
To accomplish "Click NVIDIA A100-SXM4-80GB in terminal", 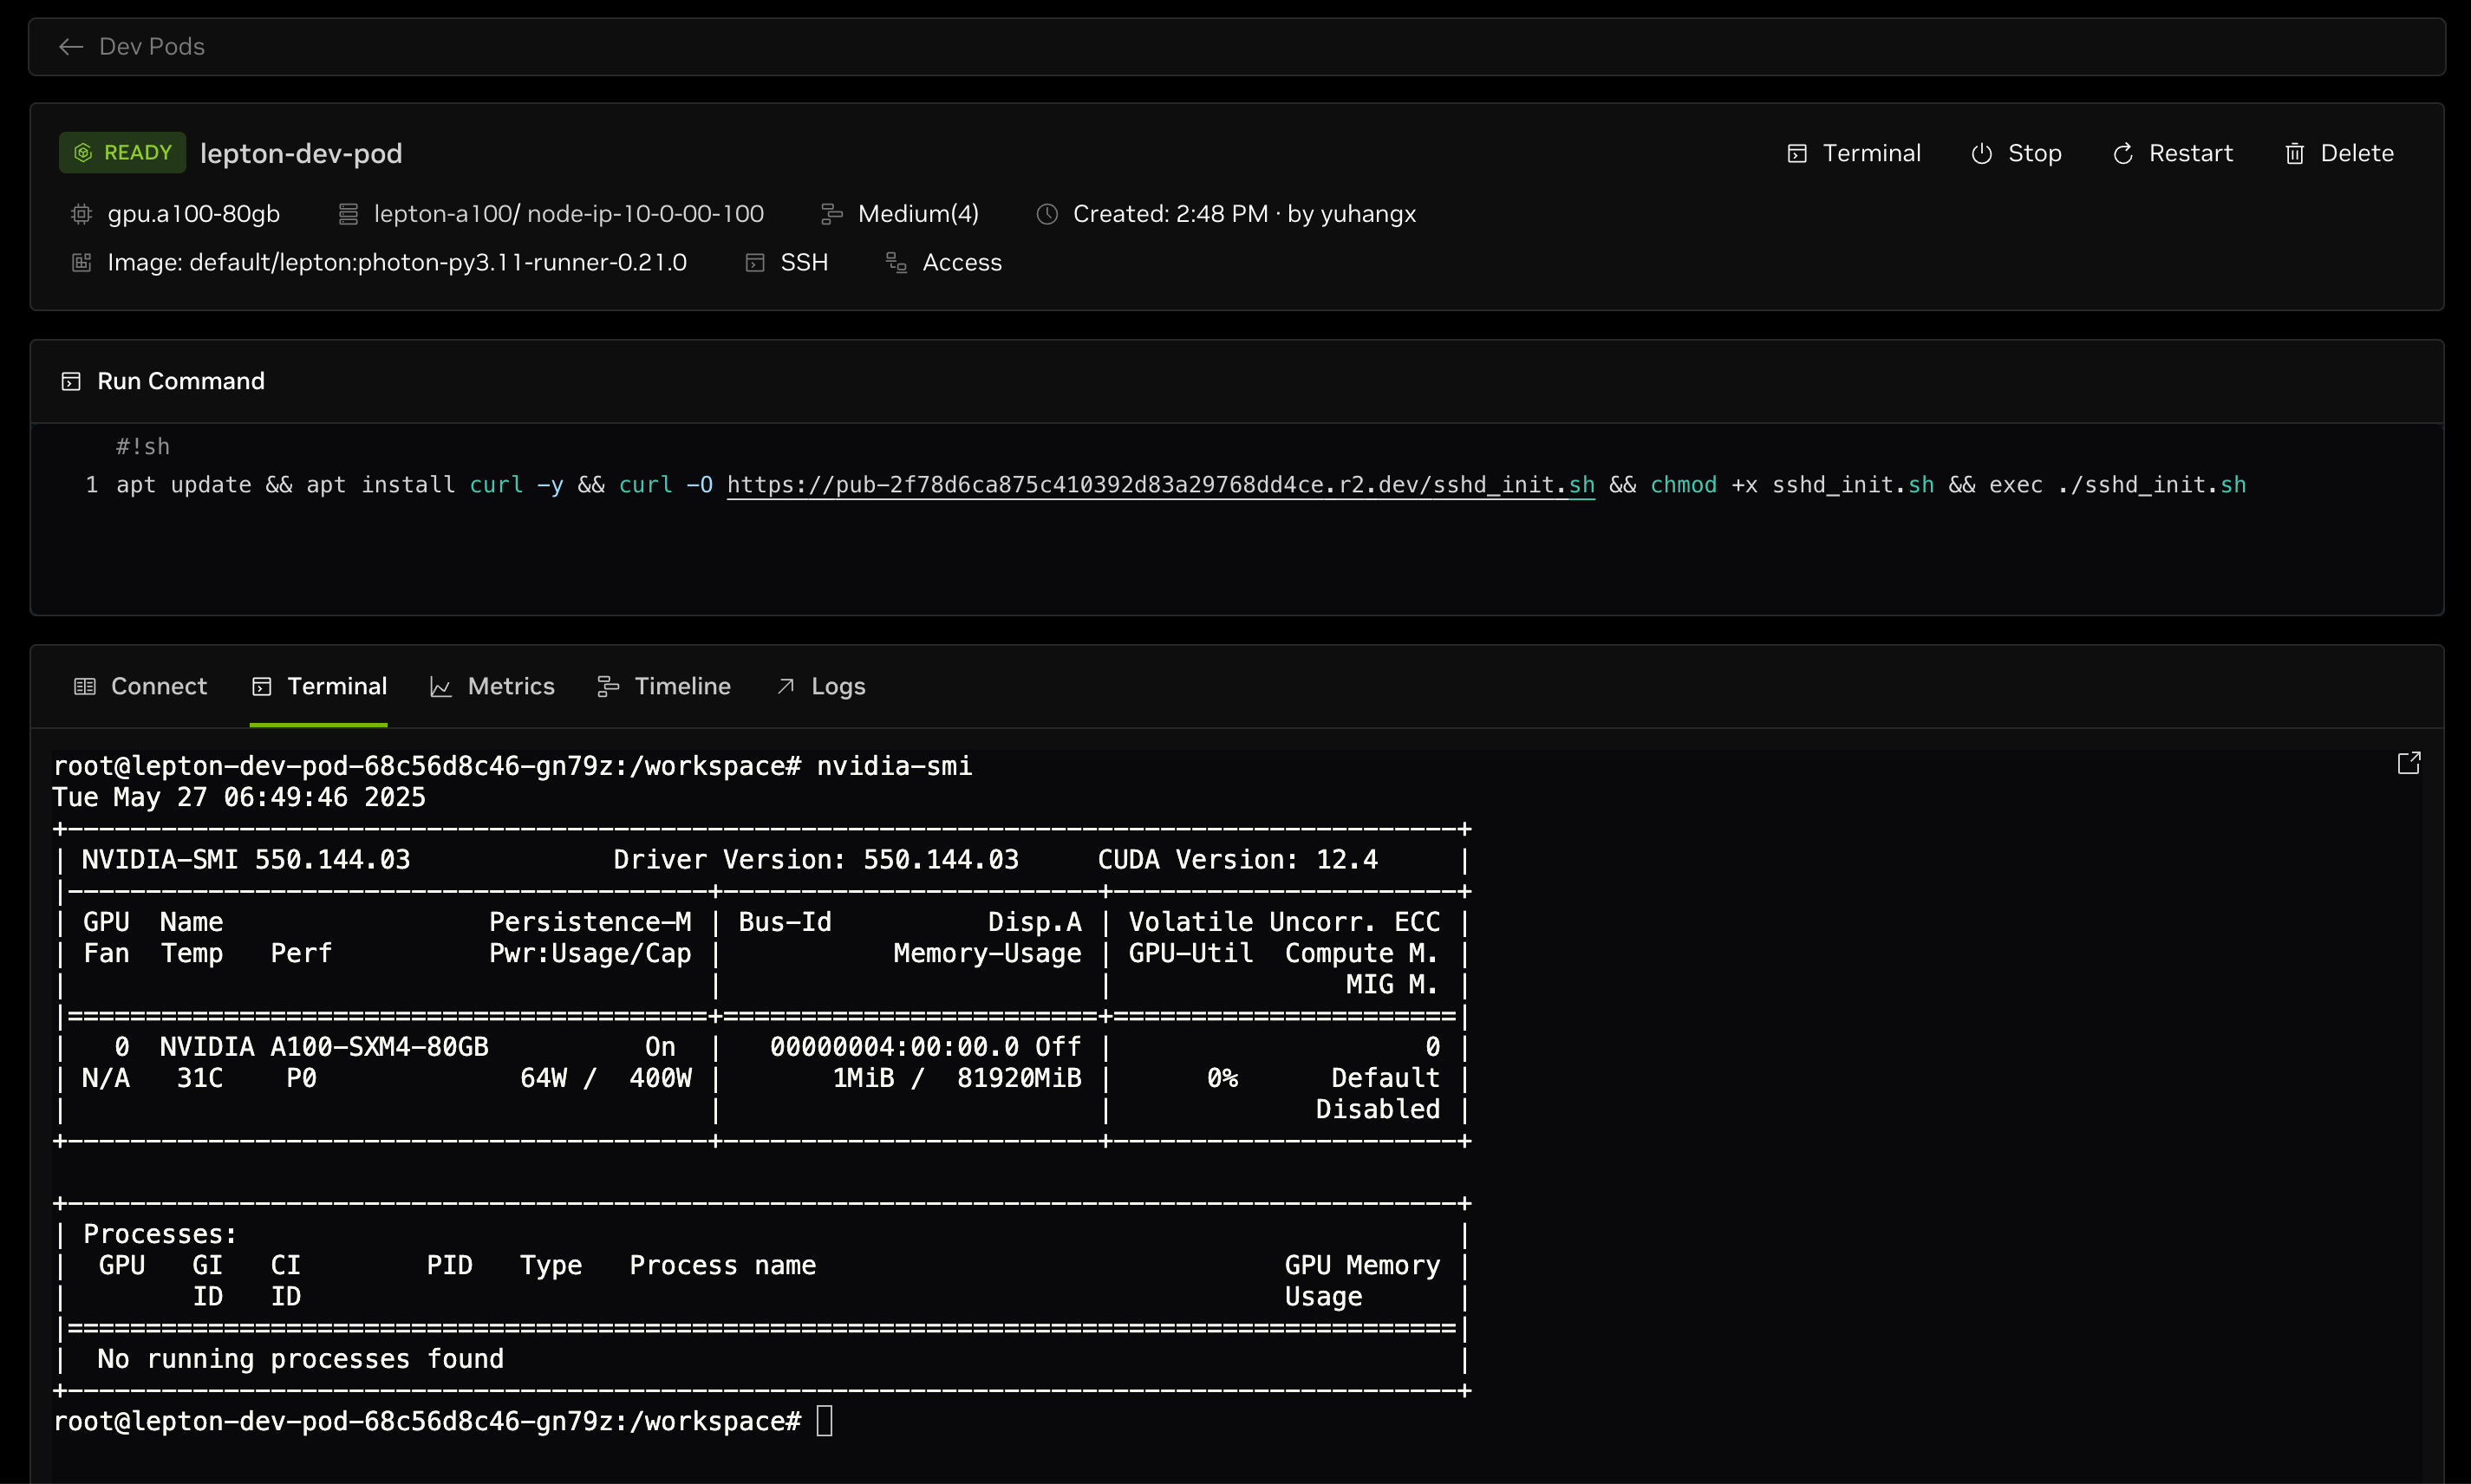I will coord(324,1047).
